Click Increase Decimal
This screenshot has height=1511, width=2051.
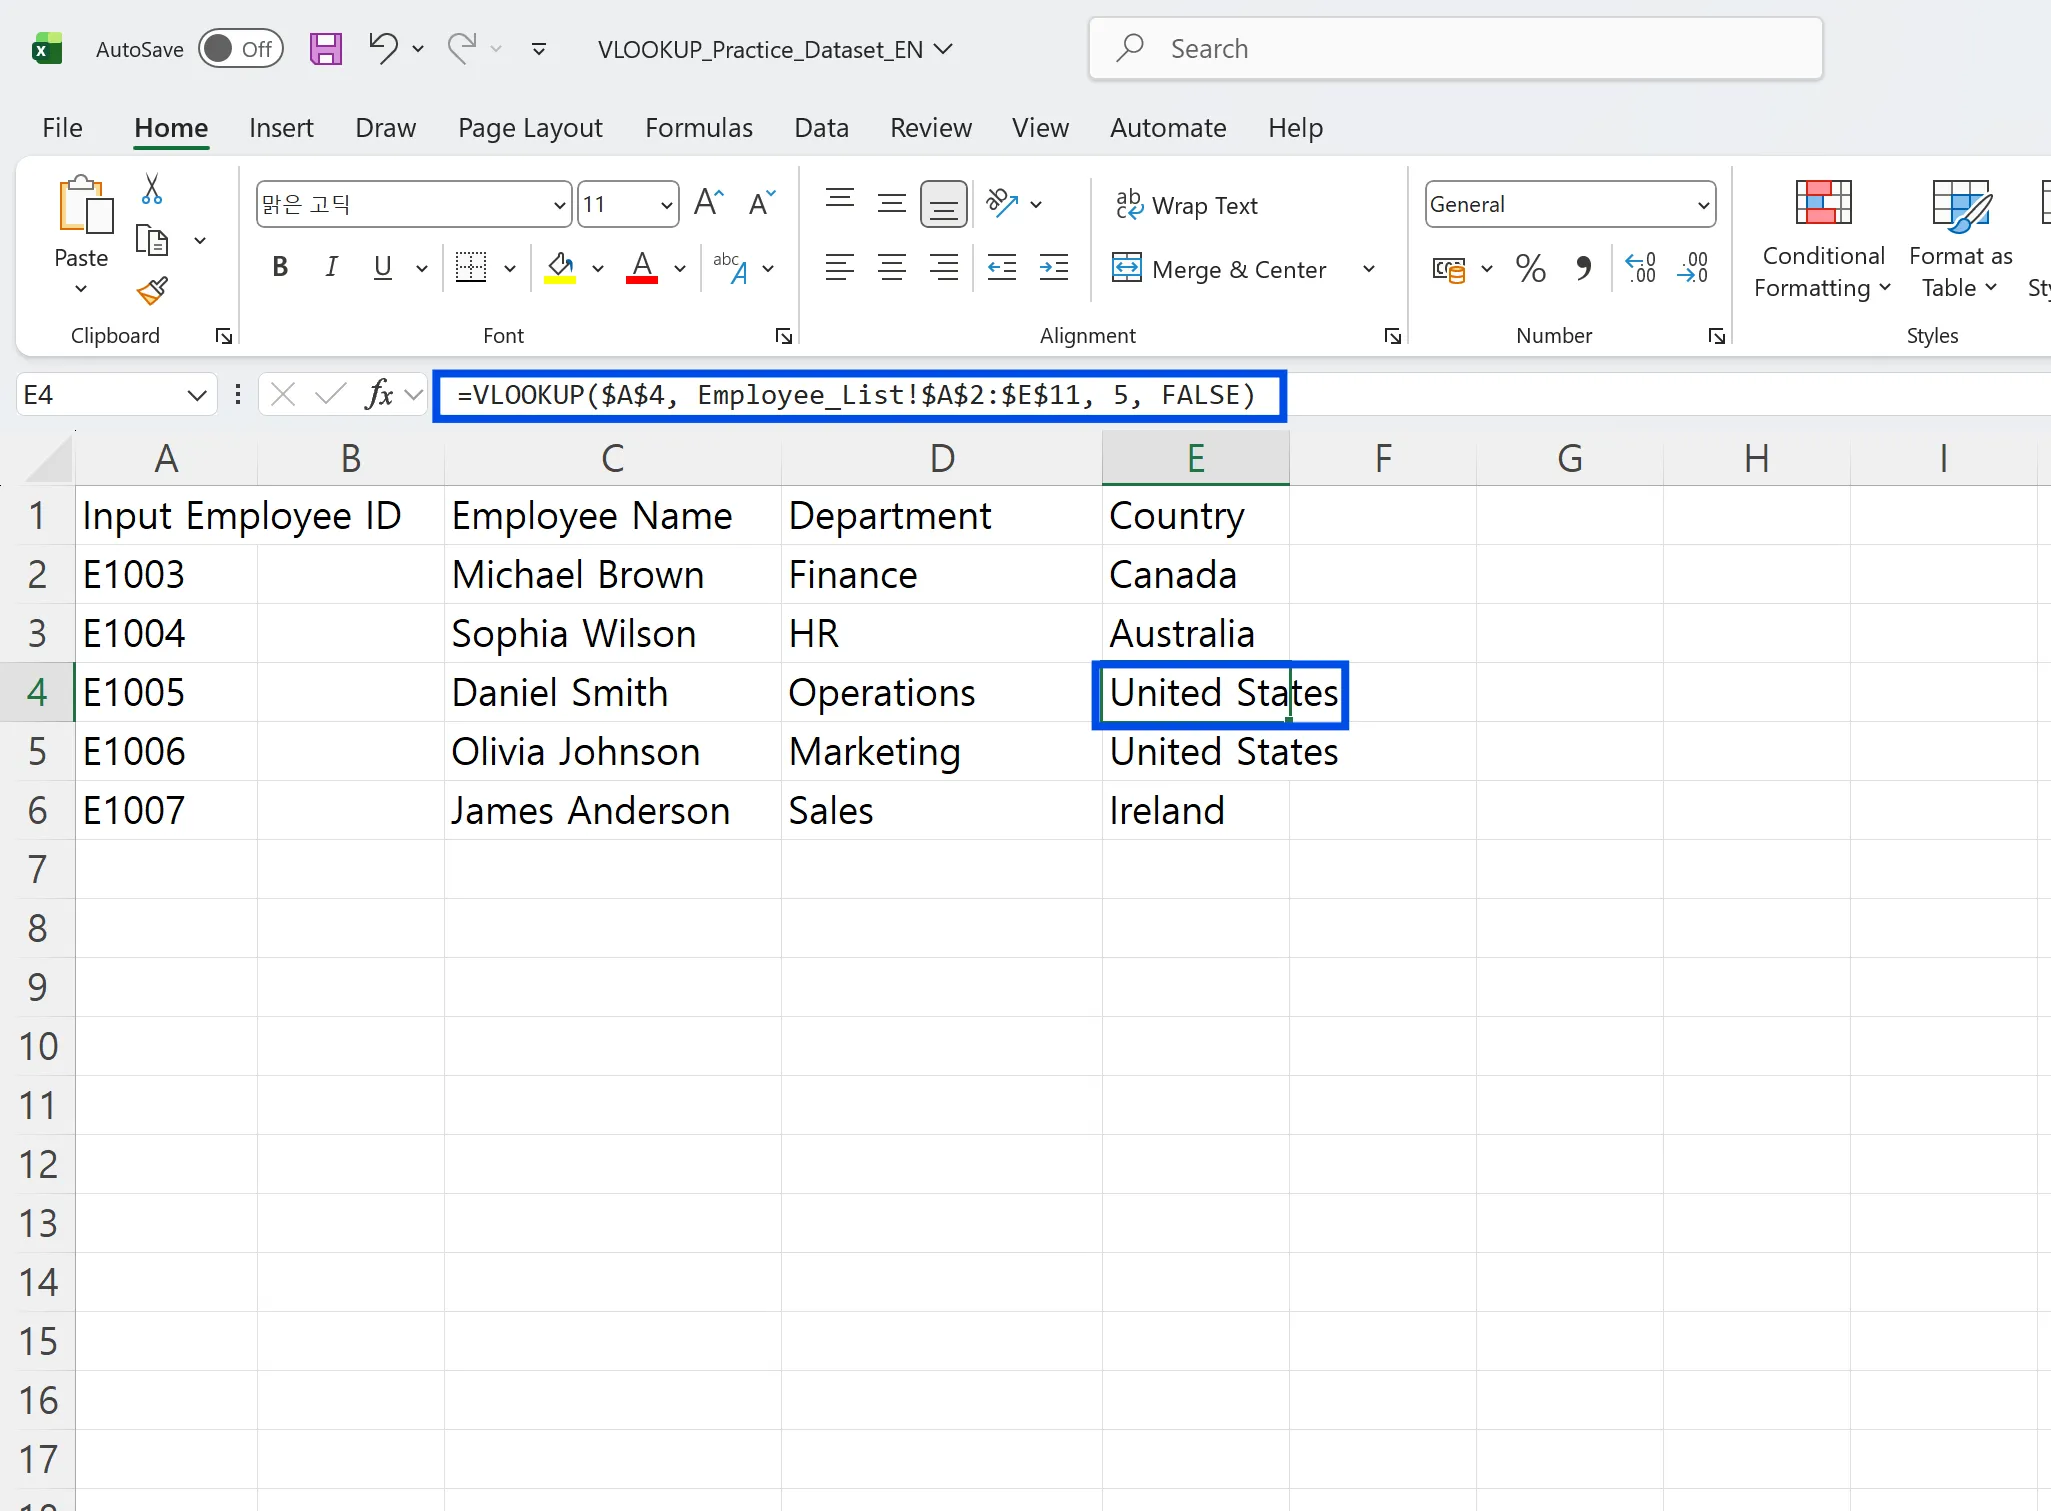coord(1641,268)
